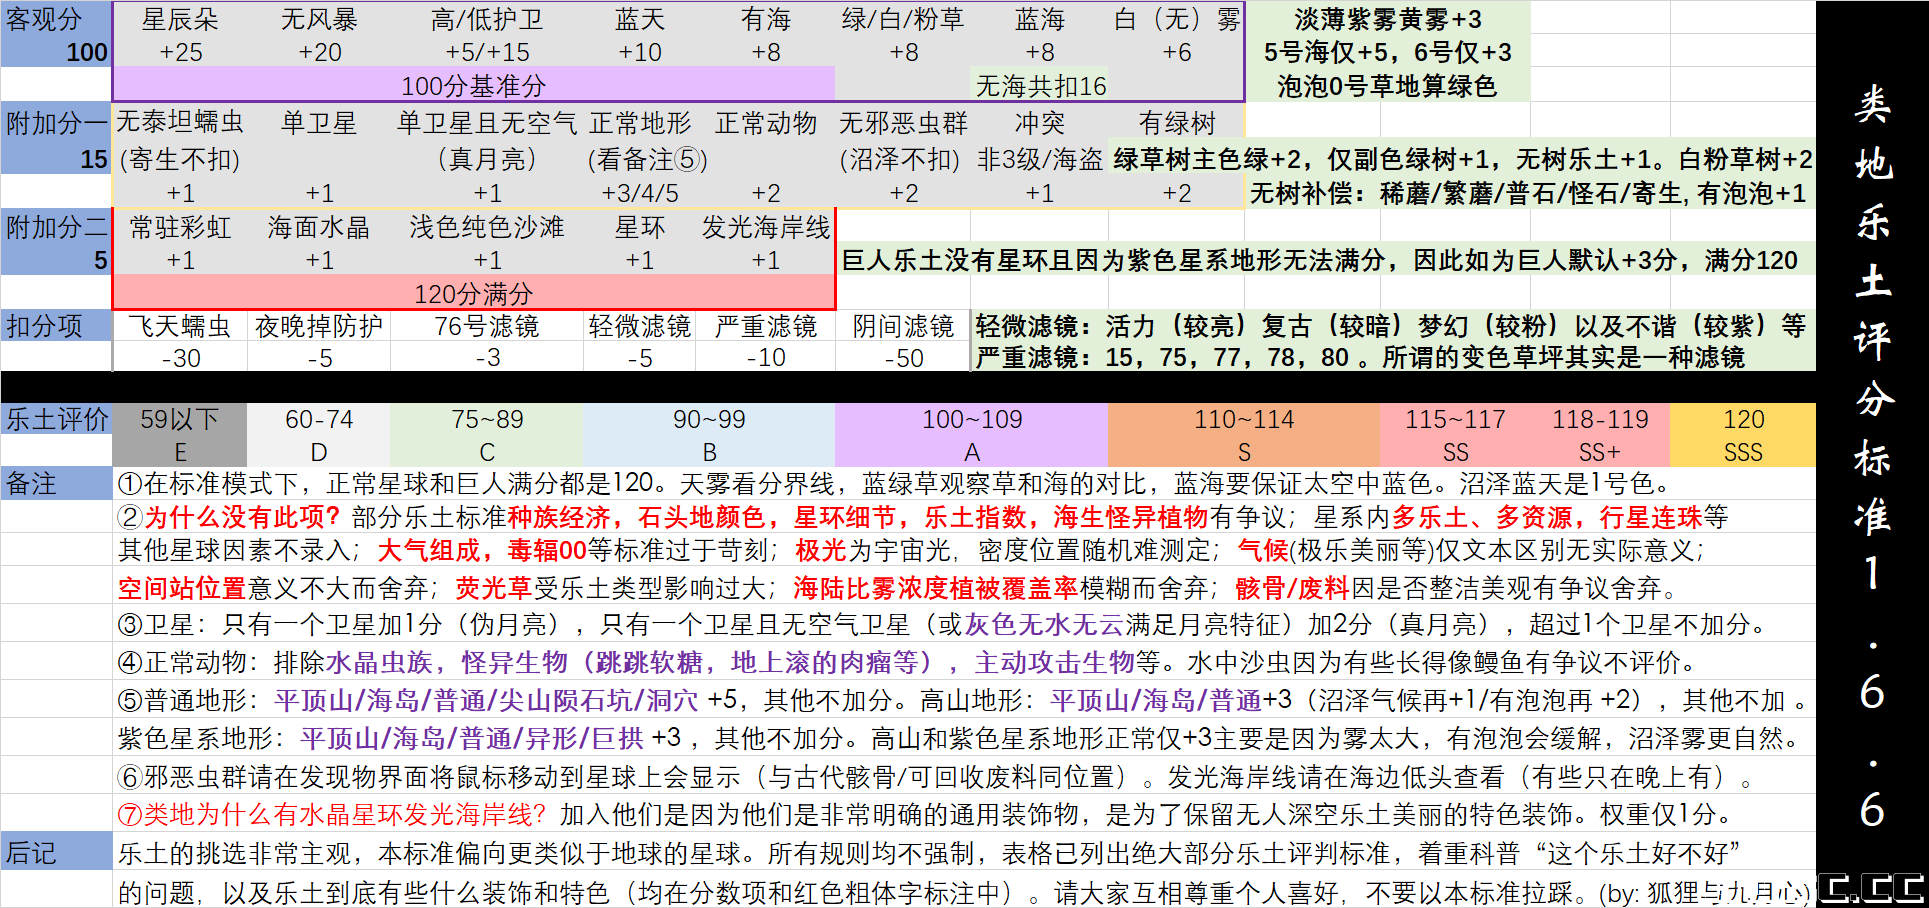Select the 附加分一 15 row header
The height and width of the screenshot is (908, 1929).
point(55,140)
